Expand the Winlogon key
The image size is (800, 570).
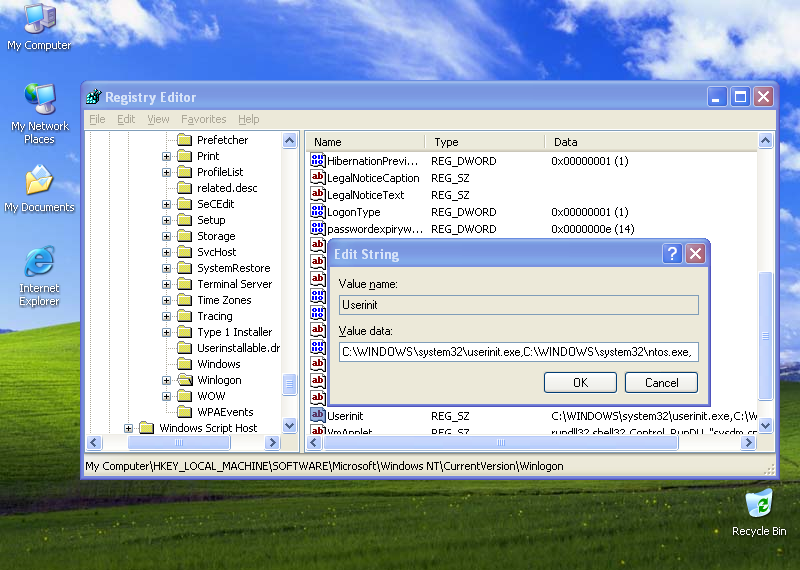[x=166, y=380]
